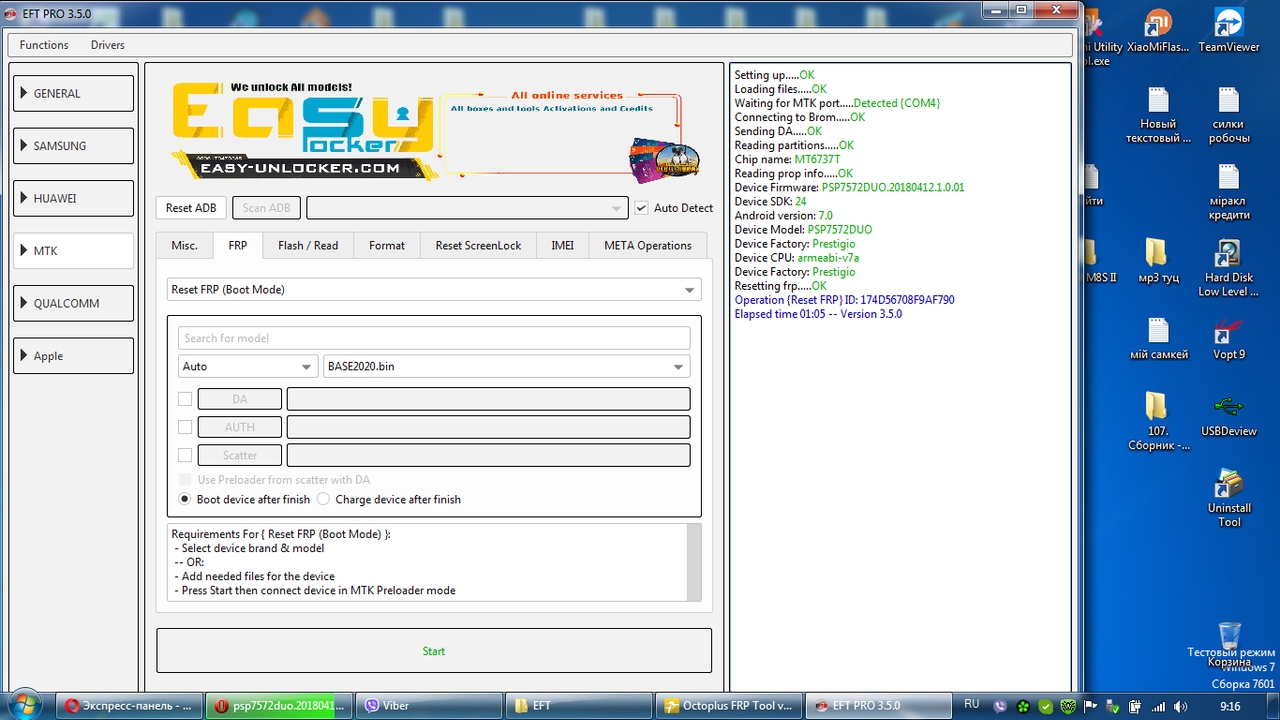Click the DA file browse button
Viewport: 1280px width, 720px height.
240,399
